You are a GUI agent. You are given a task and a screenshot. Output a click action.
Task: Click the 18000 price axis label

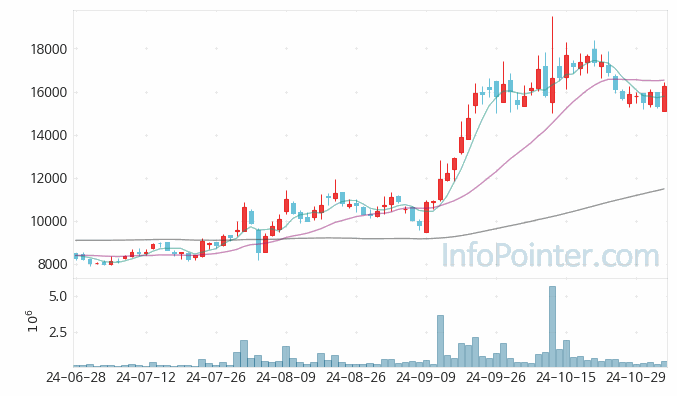coord(49,49)
